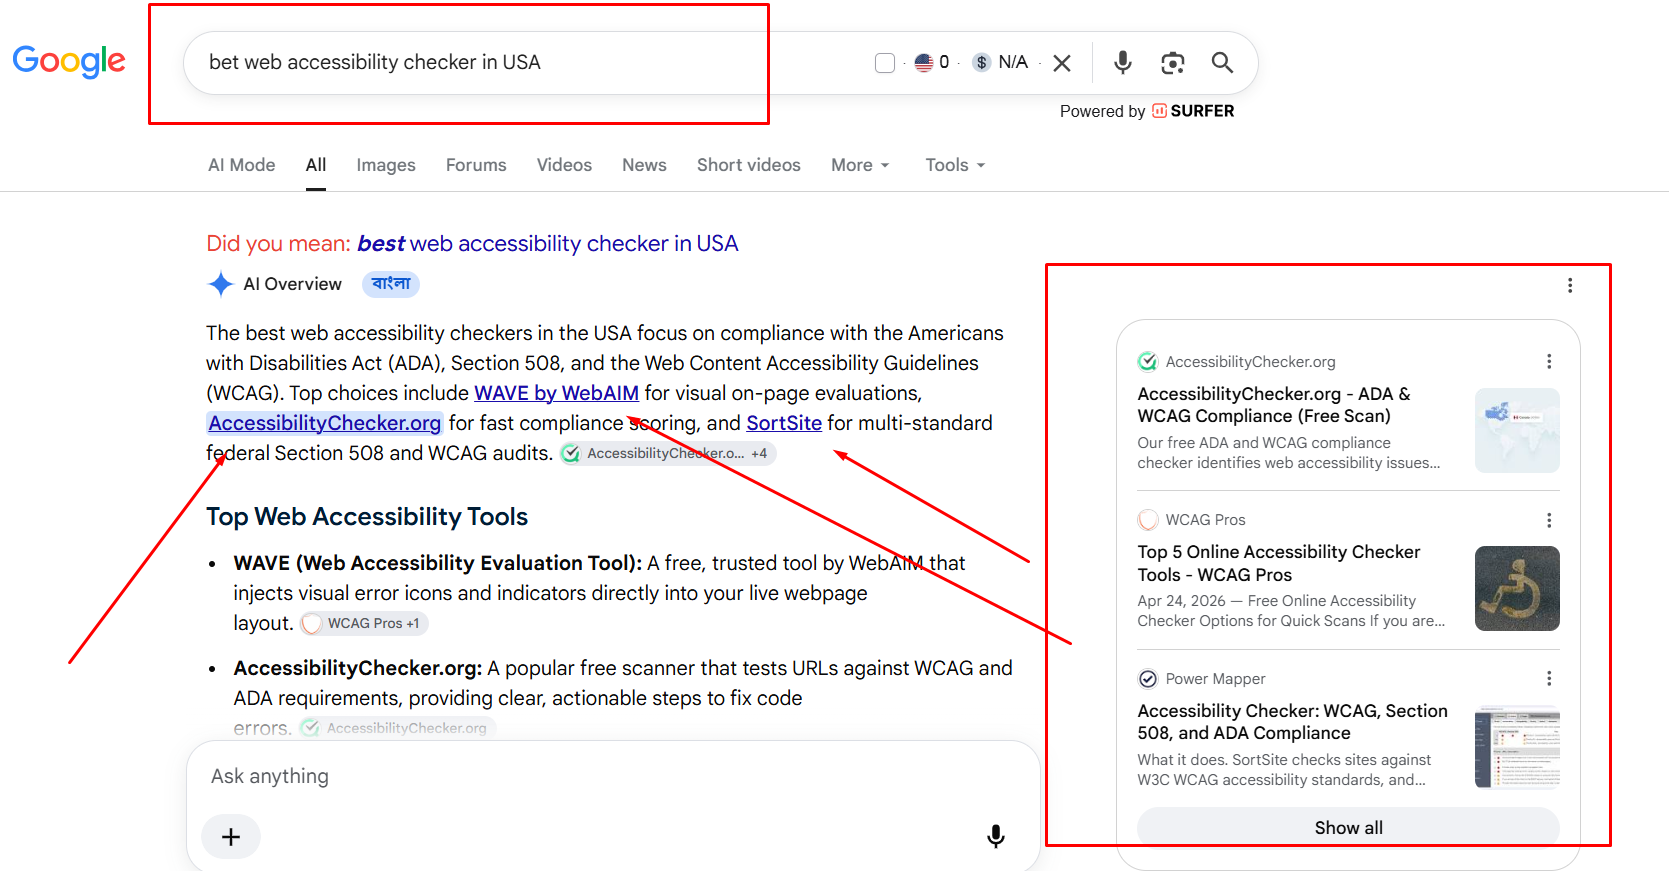Start voice search with the microphone in the search bar
The image size is (1669, 871).
[x=1123, y=63]
